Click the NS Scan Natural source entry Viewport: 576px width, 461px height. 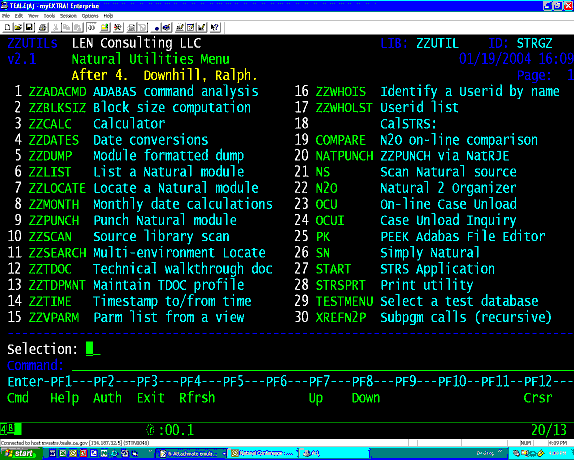point(405,172)
